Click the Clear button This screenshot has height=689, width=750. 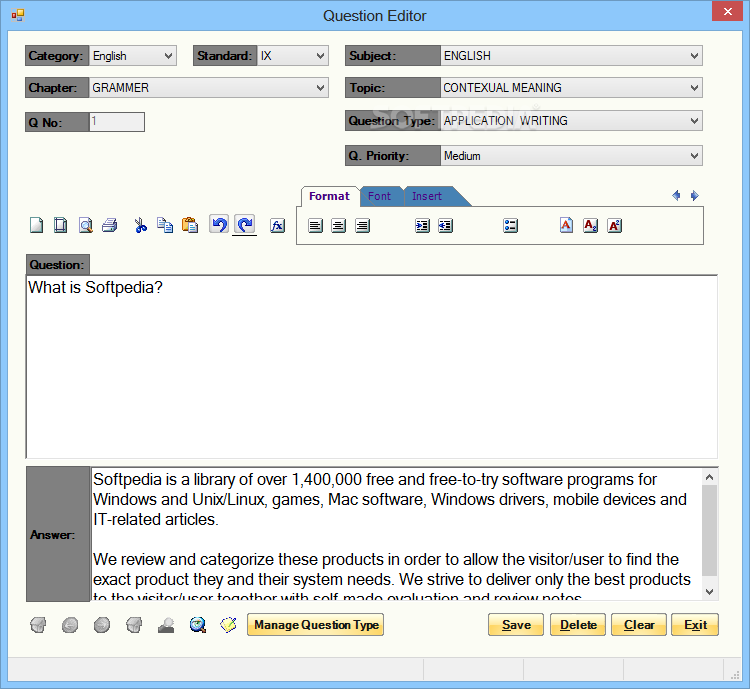point(639,625)
